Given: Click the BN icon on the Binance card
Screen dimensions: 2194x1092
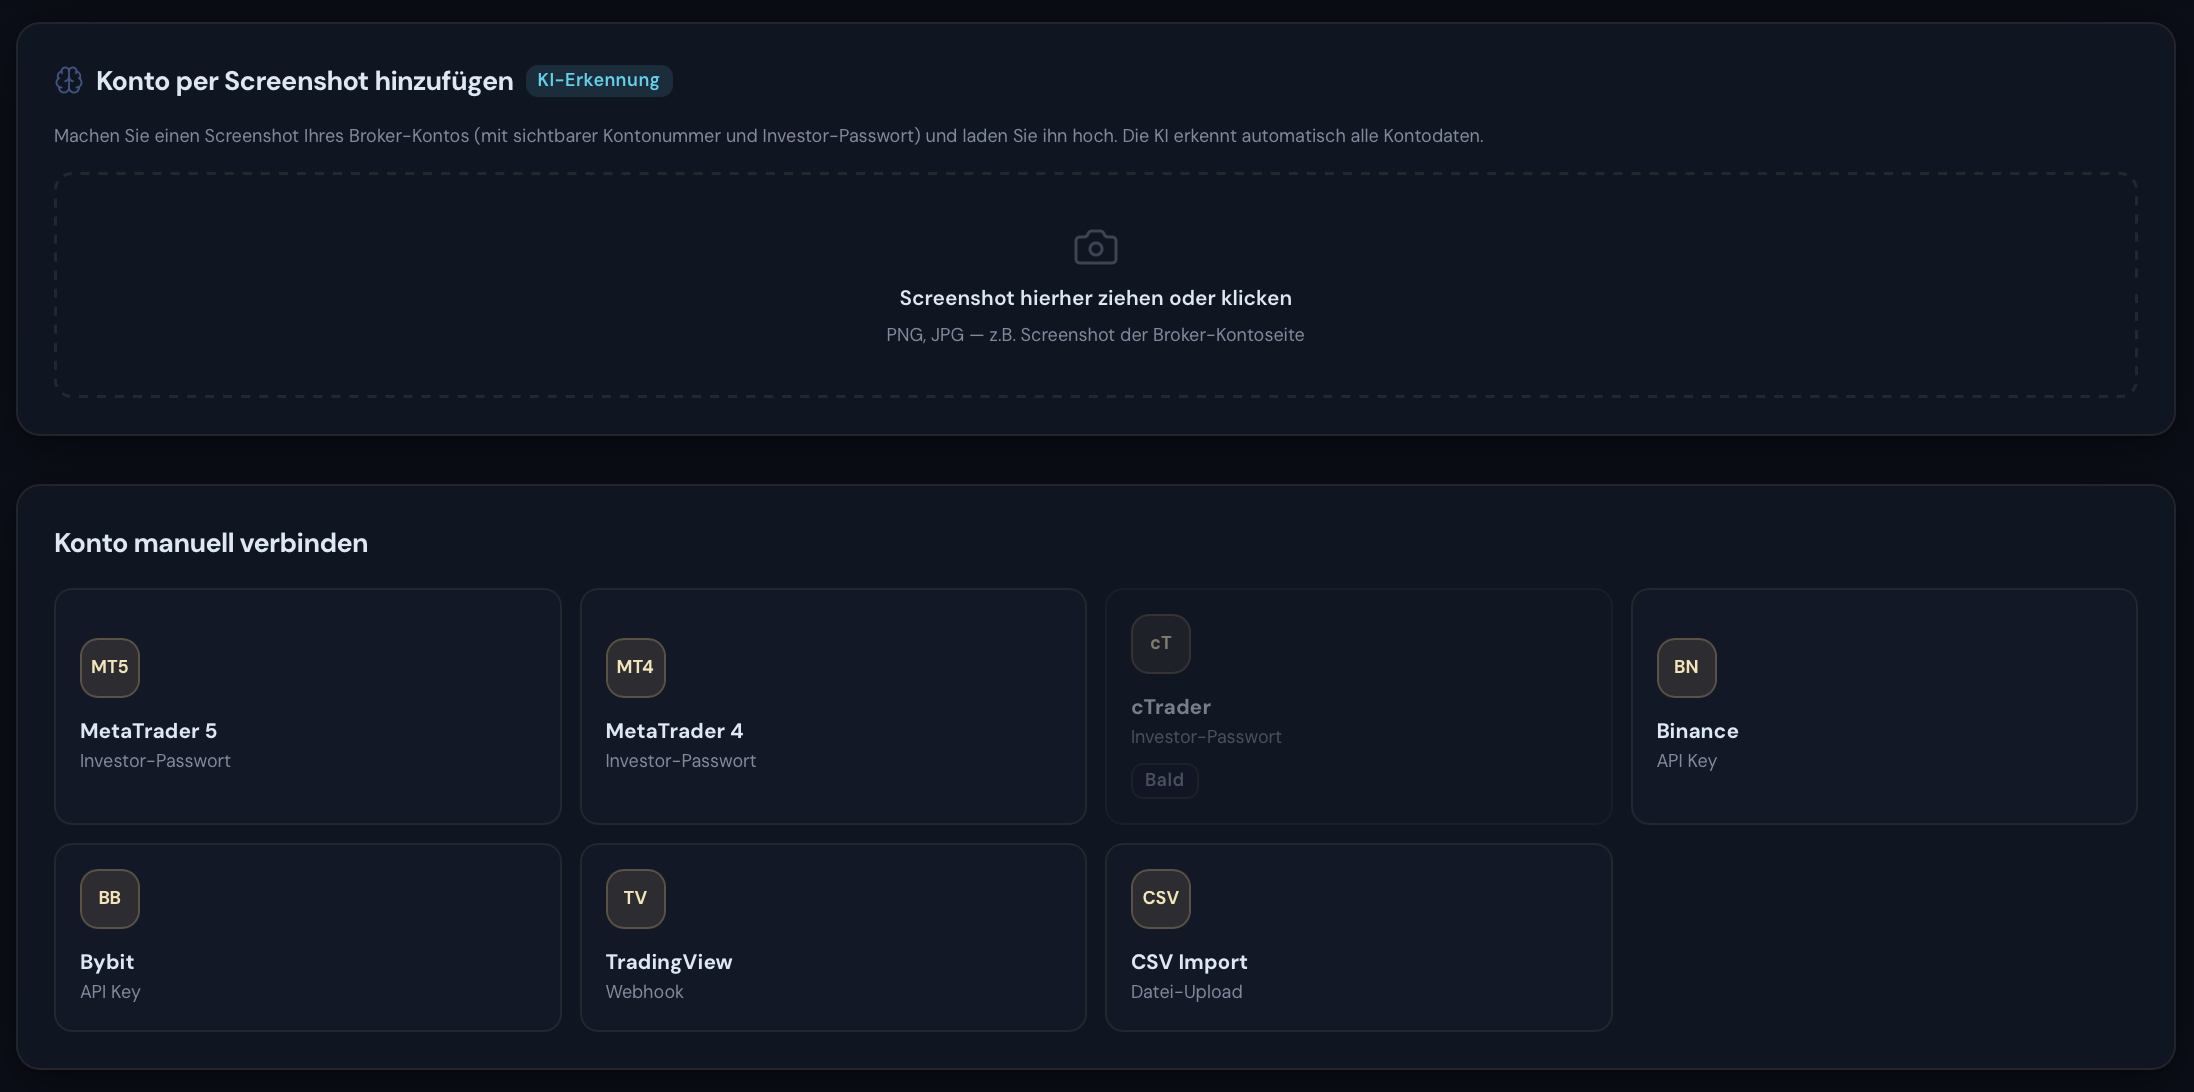Looking at the screenshot, I should [x=1685, y=667].
